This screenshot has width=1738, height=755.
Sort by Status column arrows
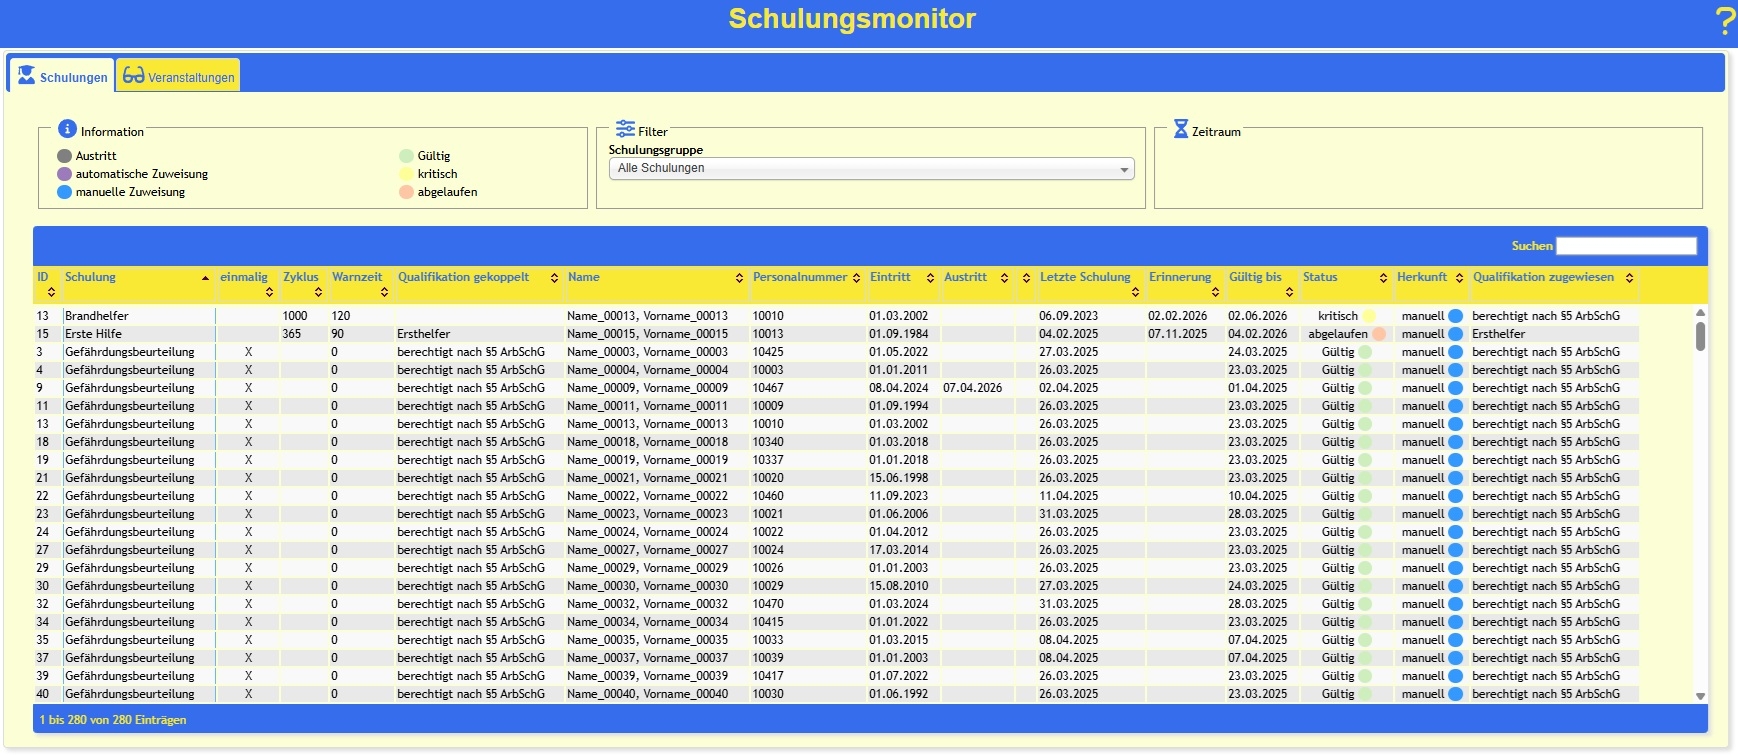(1383, 278)
